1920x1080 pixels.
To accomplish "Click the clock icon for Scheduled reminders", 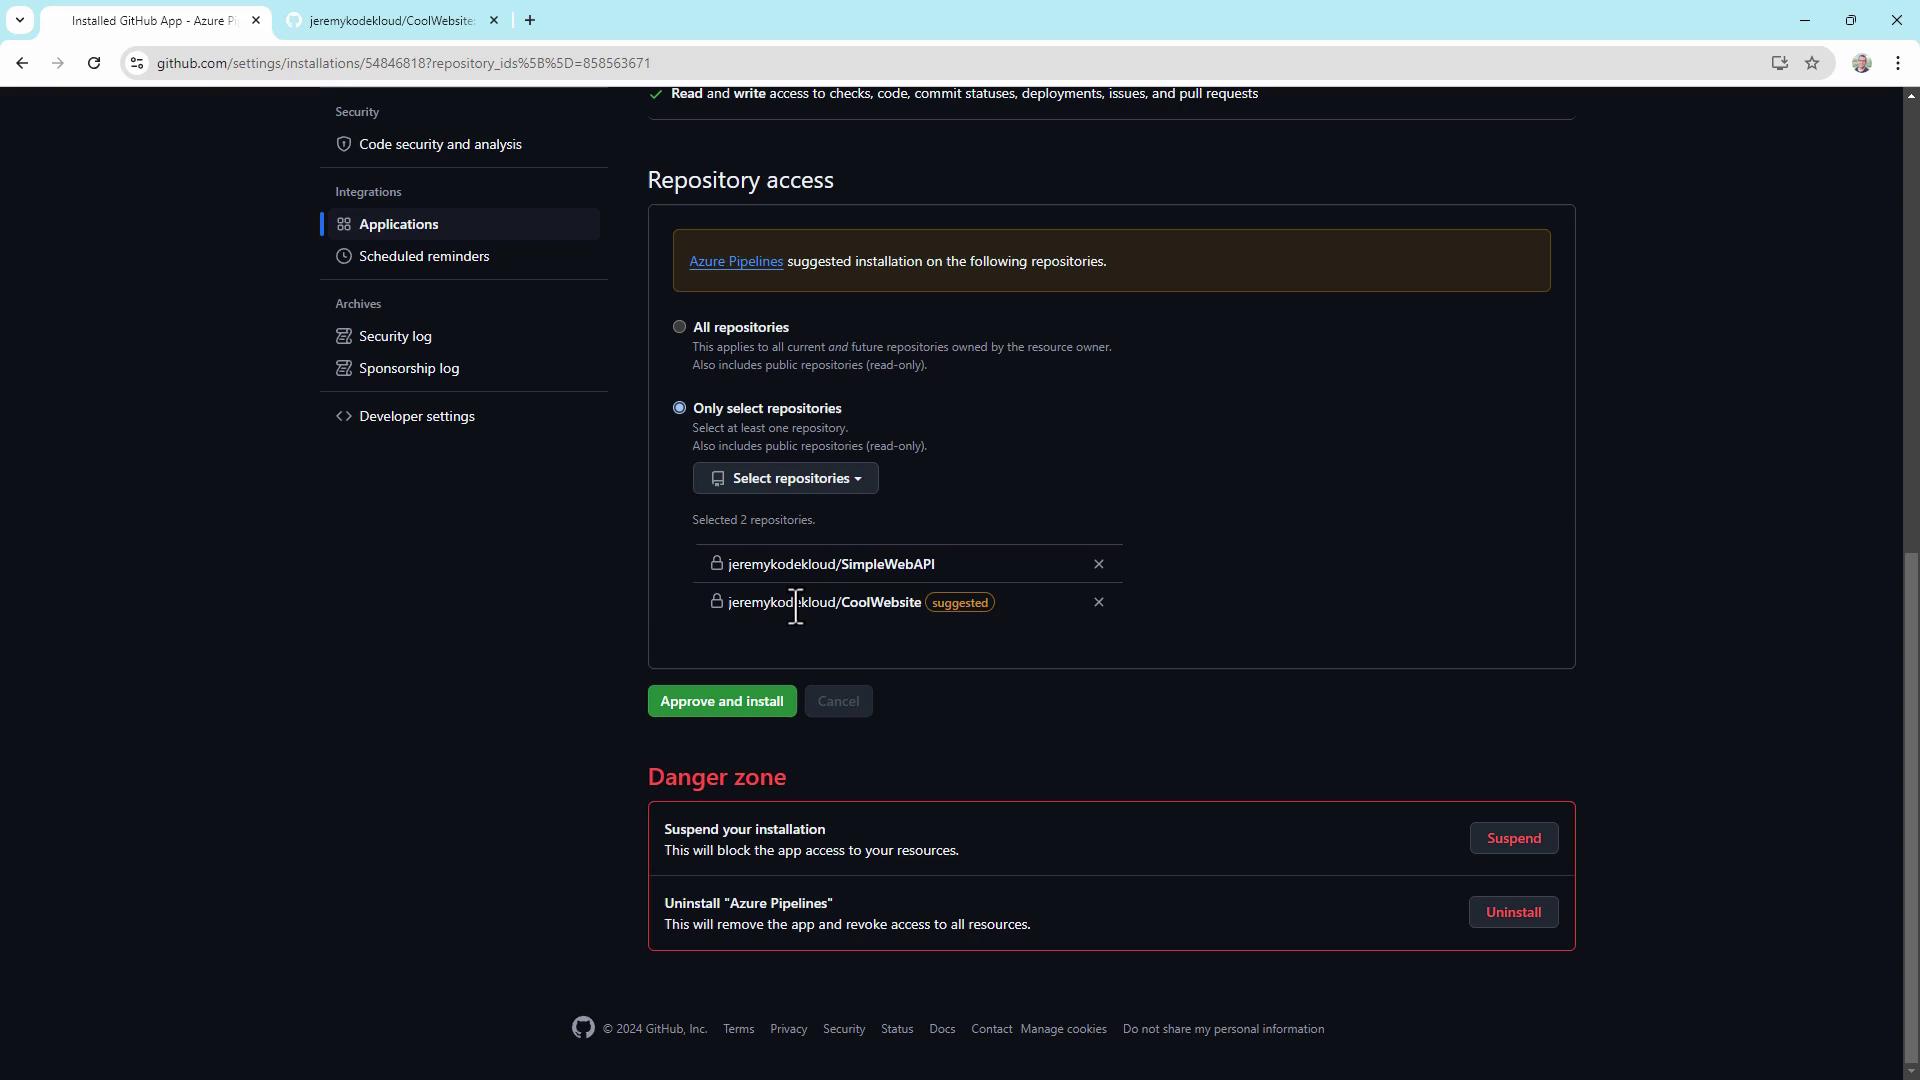I will pos(344,256).
